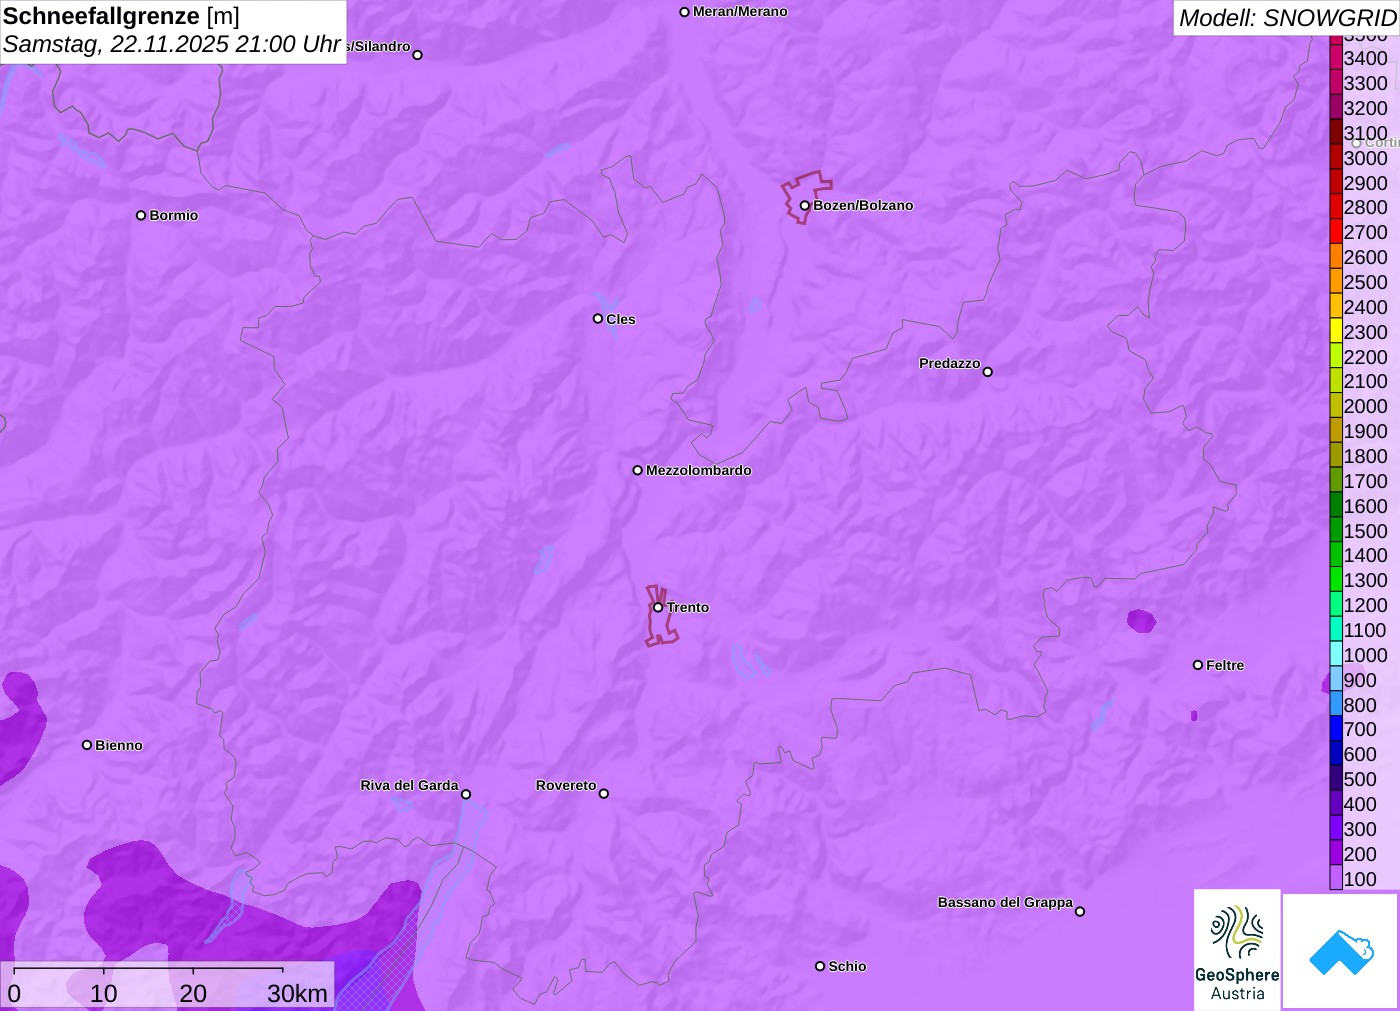This screenshot has height=1011, width=1400.
Task: Click the Bienno city marker
Action: click(87, 745)
